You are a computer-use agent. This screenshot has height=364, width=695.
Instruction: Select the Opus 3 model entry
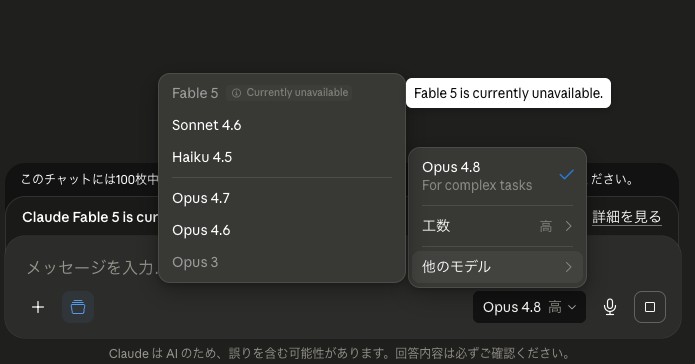tap(282, 262)
